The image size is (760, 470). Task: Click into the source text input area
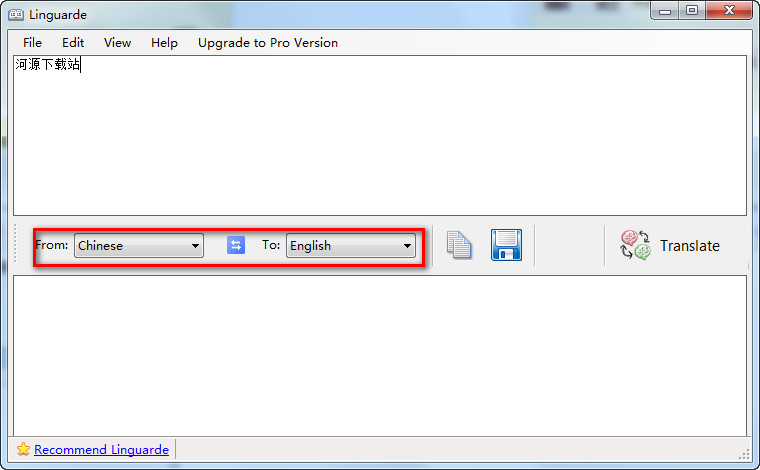pos(380,135)
